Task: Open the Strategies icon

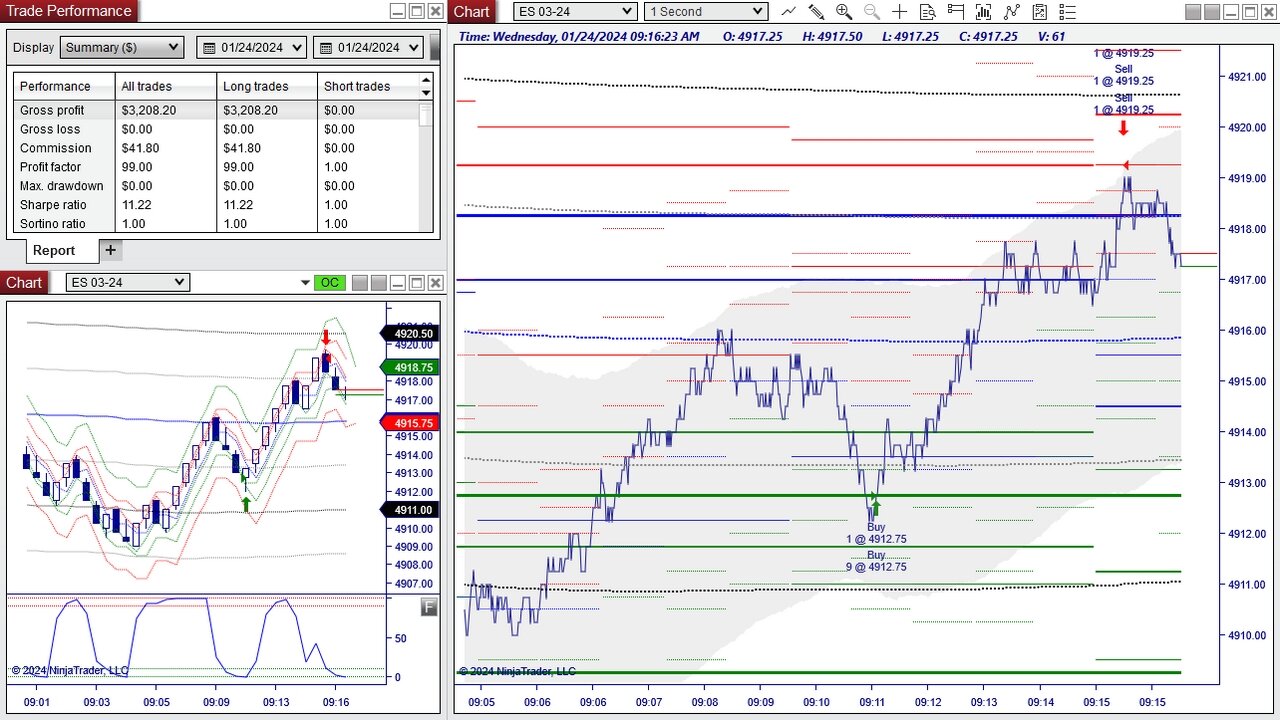Action: pos(1040,12)
